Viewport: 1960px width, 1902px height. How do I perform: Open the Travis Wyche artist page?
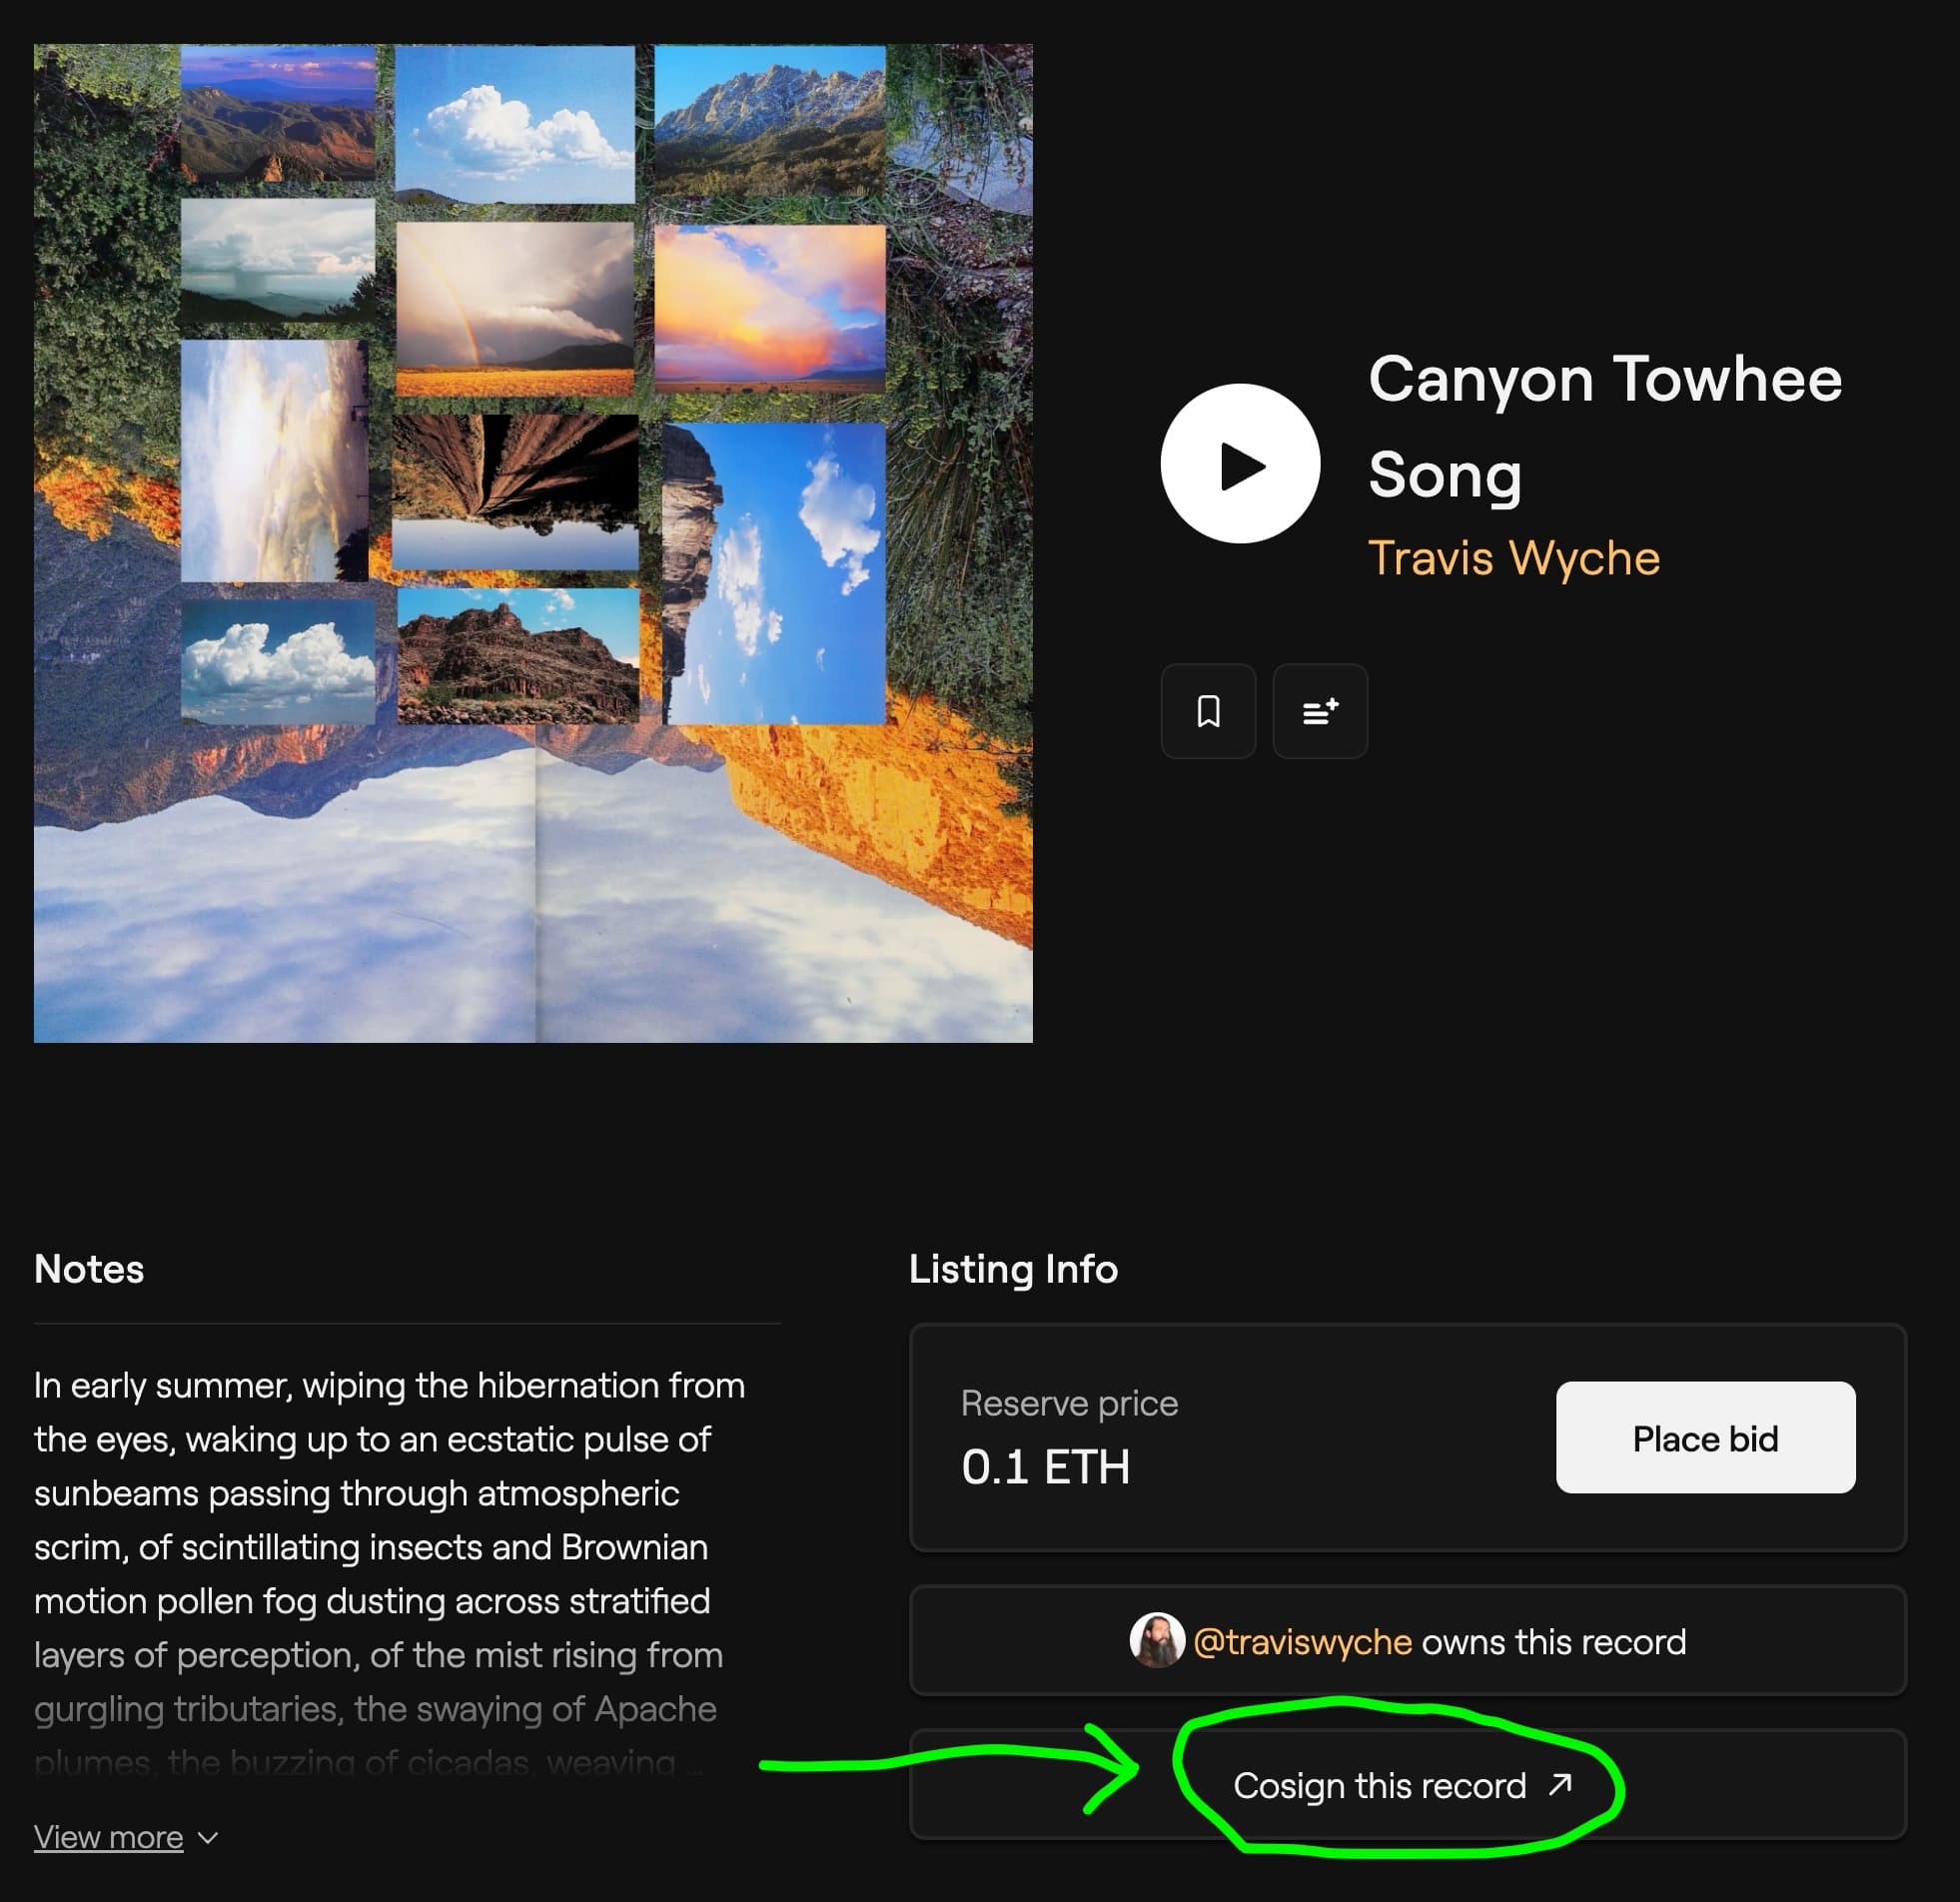(1513, 557)
